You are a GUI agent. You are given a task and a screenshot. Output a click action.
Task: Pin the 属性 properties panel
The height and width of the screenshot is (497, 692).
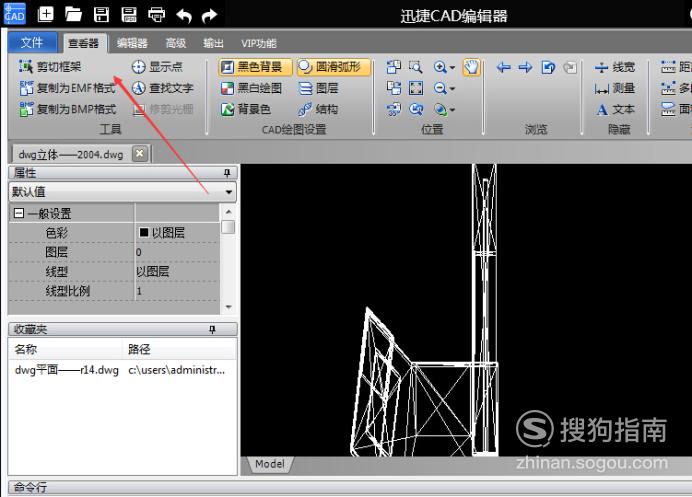pos(227,173)
